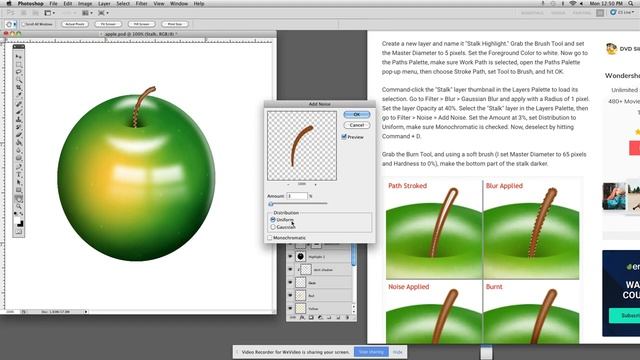Click the Fill Screen button
The width and height of the screenshot is (640, 360).
click(142, 24)
